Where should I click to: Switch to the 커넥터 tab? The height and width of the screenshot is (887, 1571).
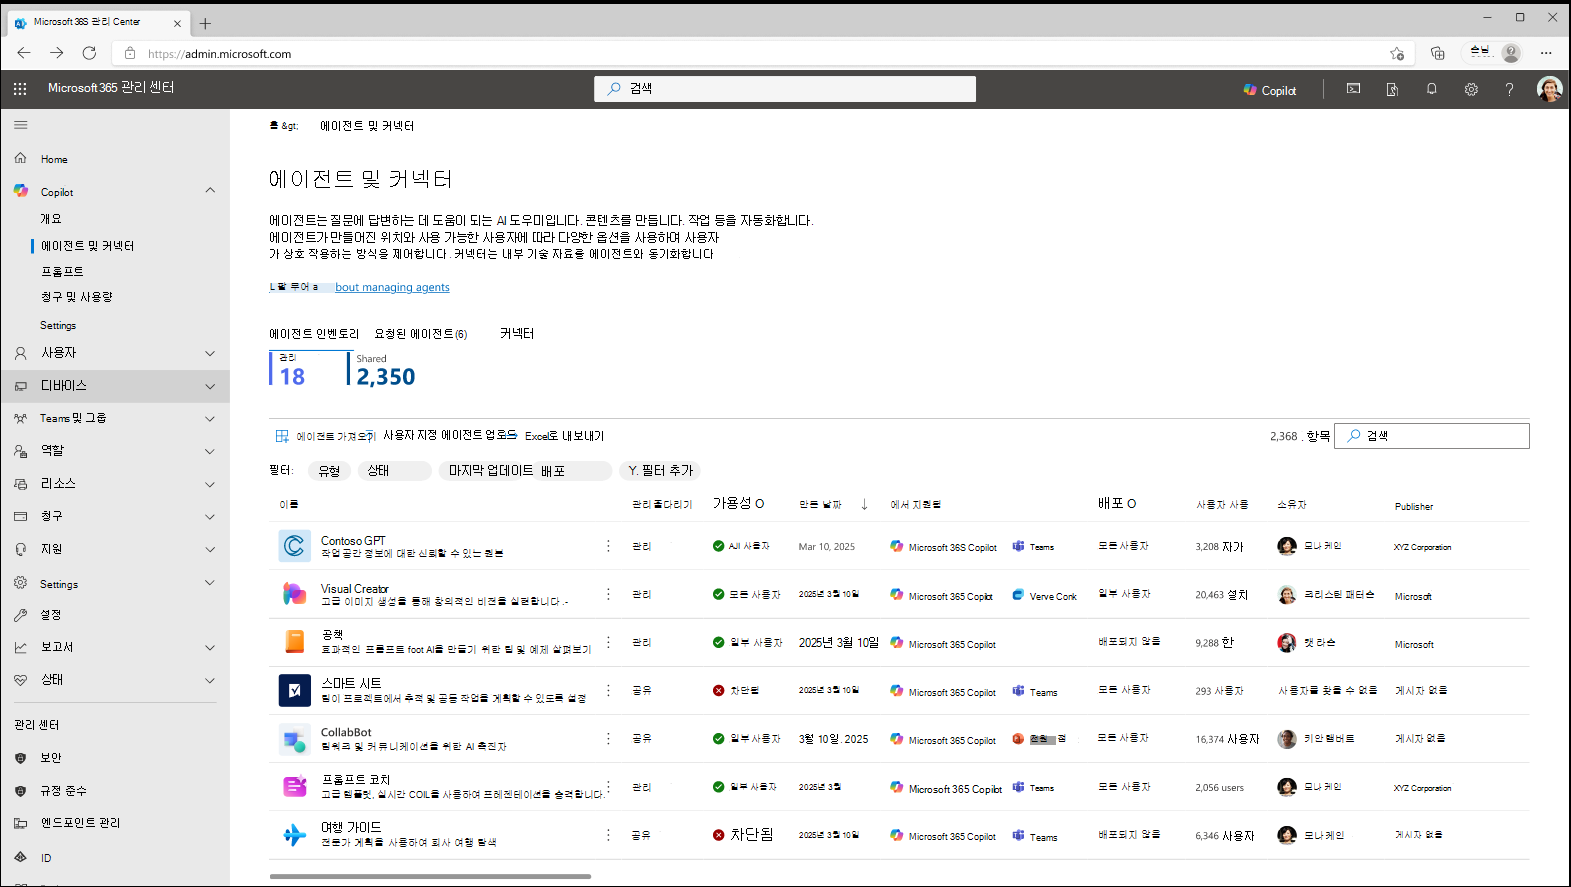[517, 334]
